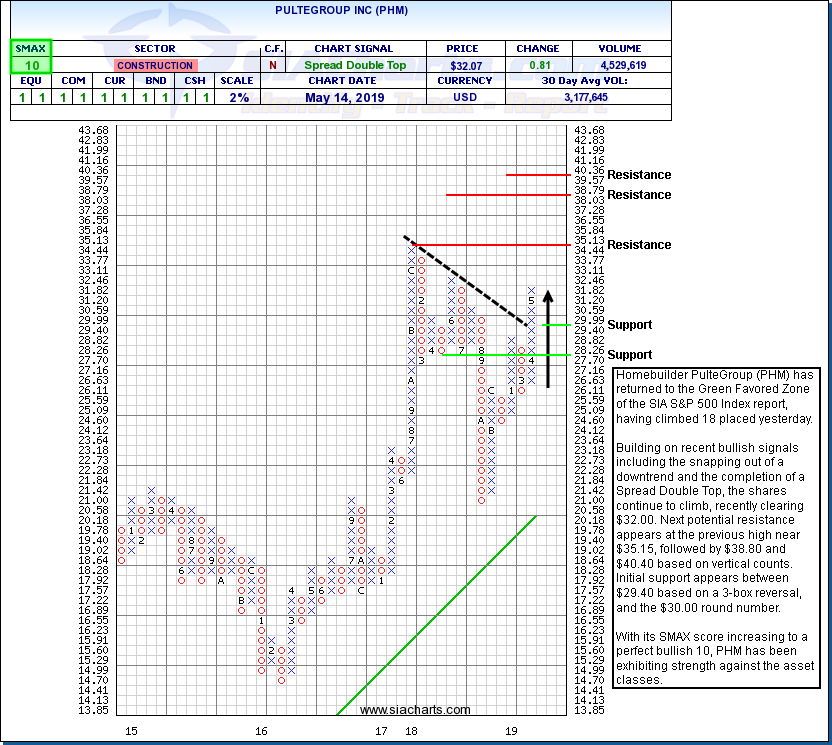The width and height of the screenshot is (832, 745).
Task: Click the green SMAX score box
Action: (x=31, y=65)
